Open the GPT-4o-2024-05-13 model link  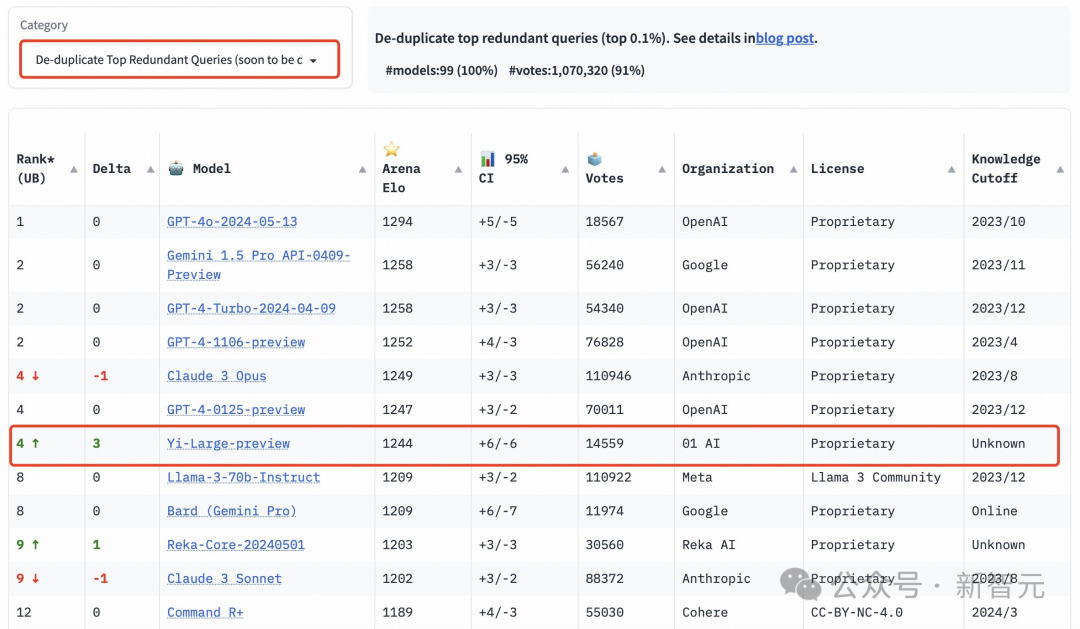click(232, 222)
